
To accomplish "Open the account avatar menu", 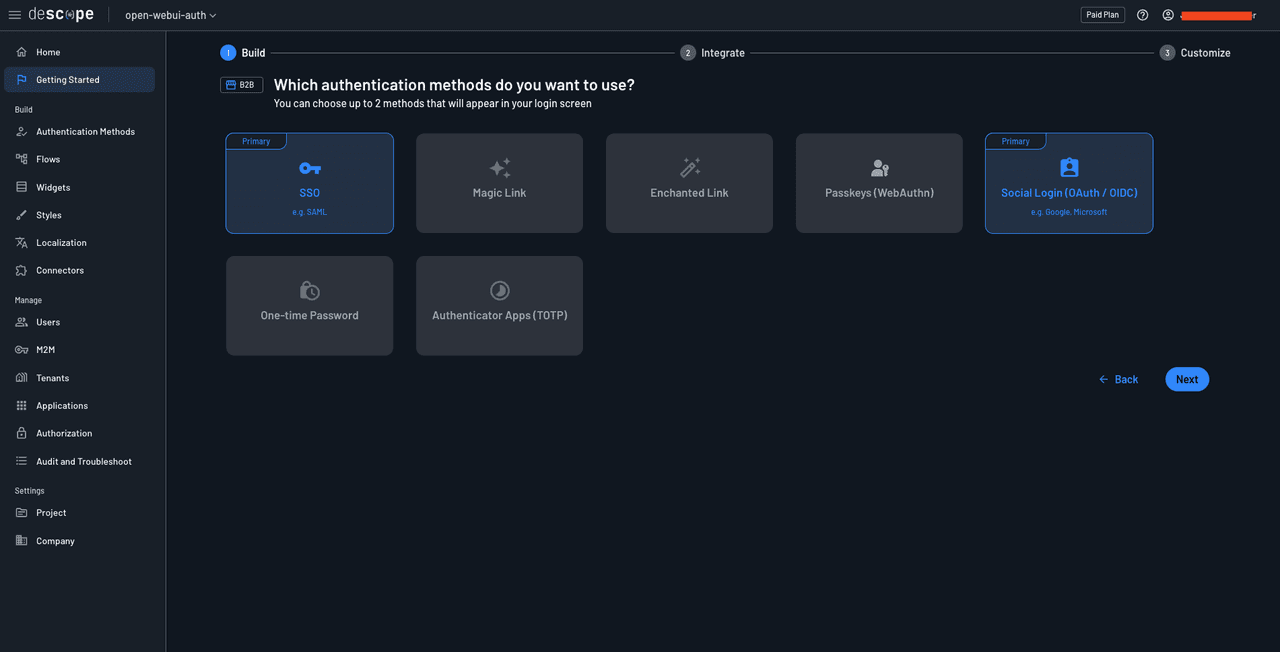I will [1168, 14].
